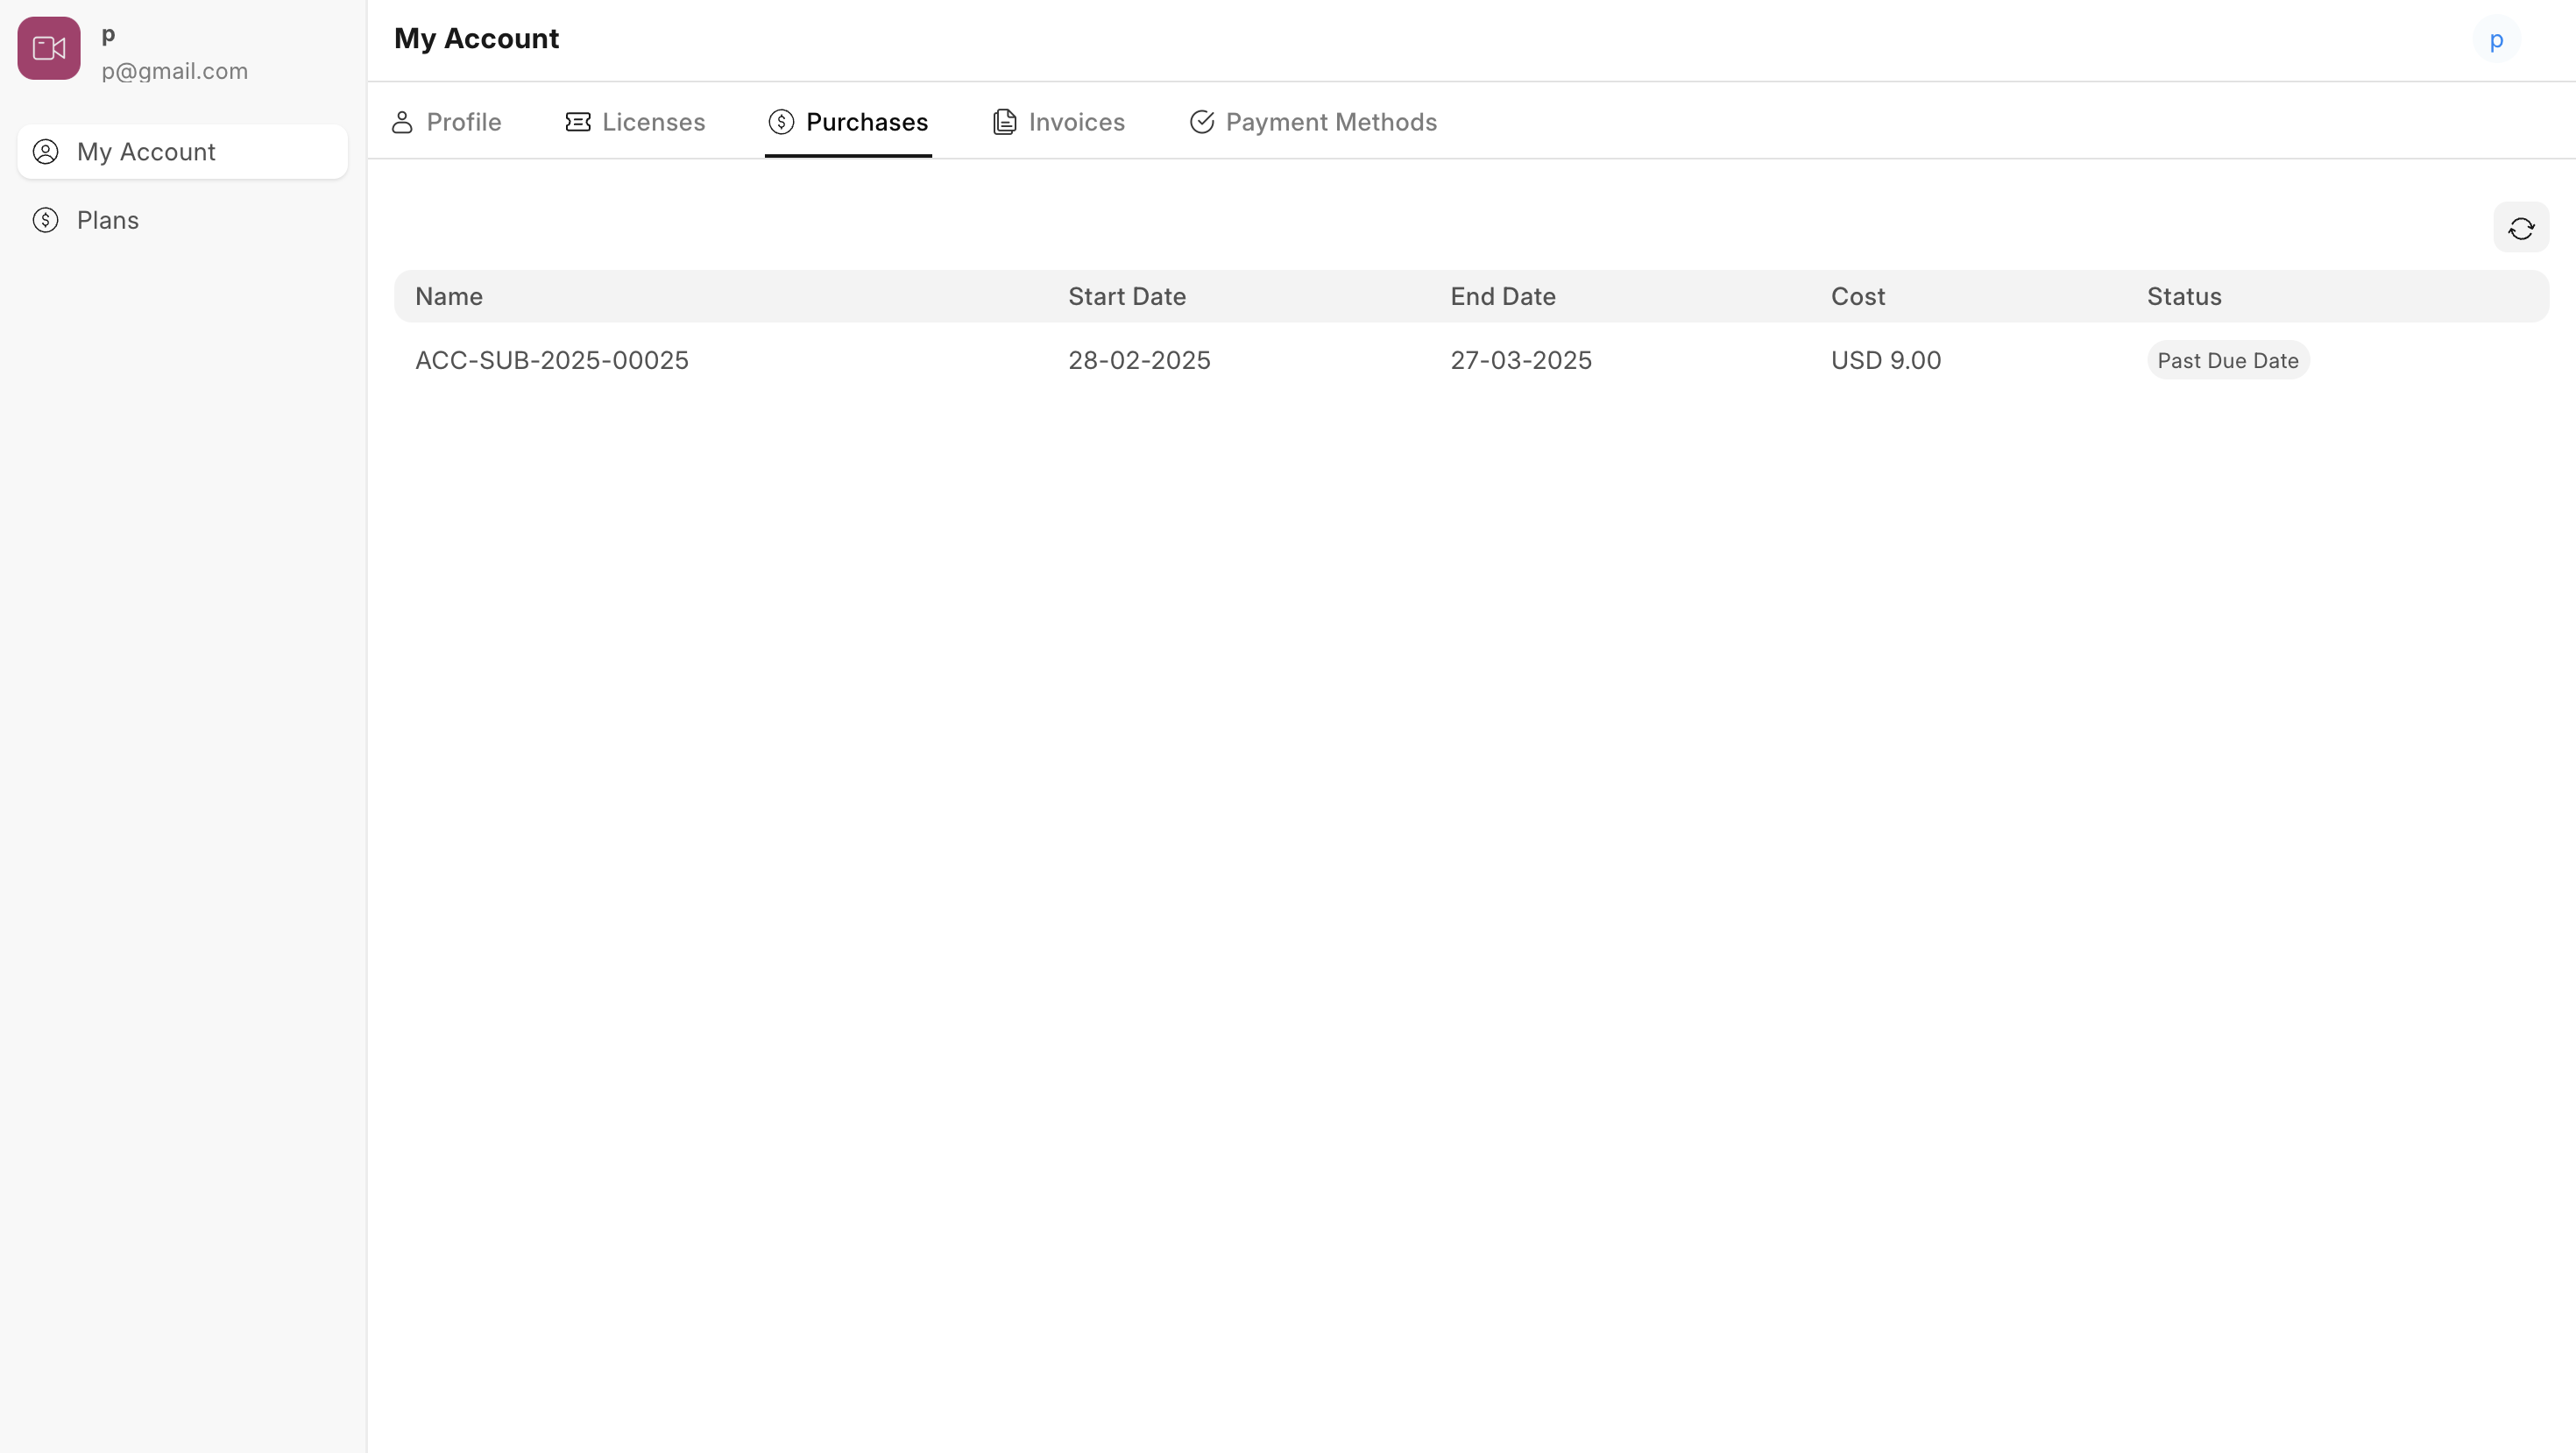
Task: Select My Account in the sidebar
Action: tap(146, 152)
